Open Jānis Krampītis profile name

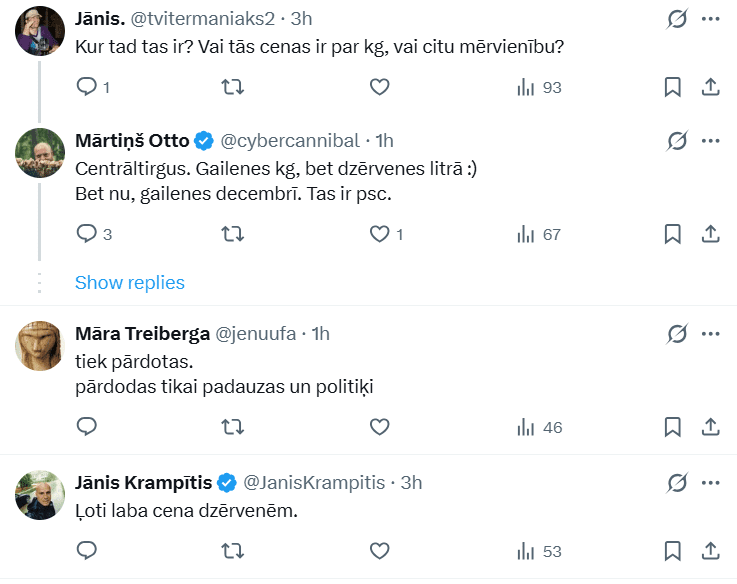pyautogui.click(x=143, y=483)
